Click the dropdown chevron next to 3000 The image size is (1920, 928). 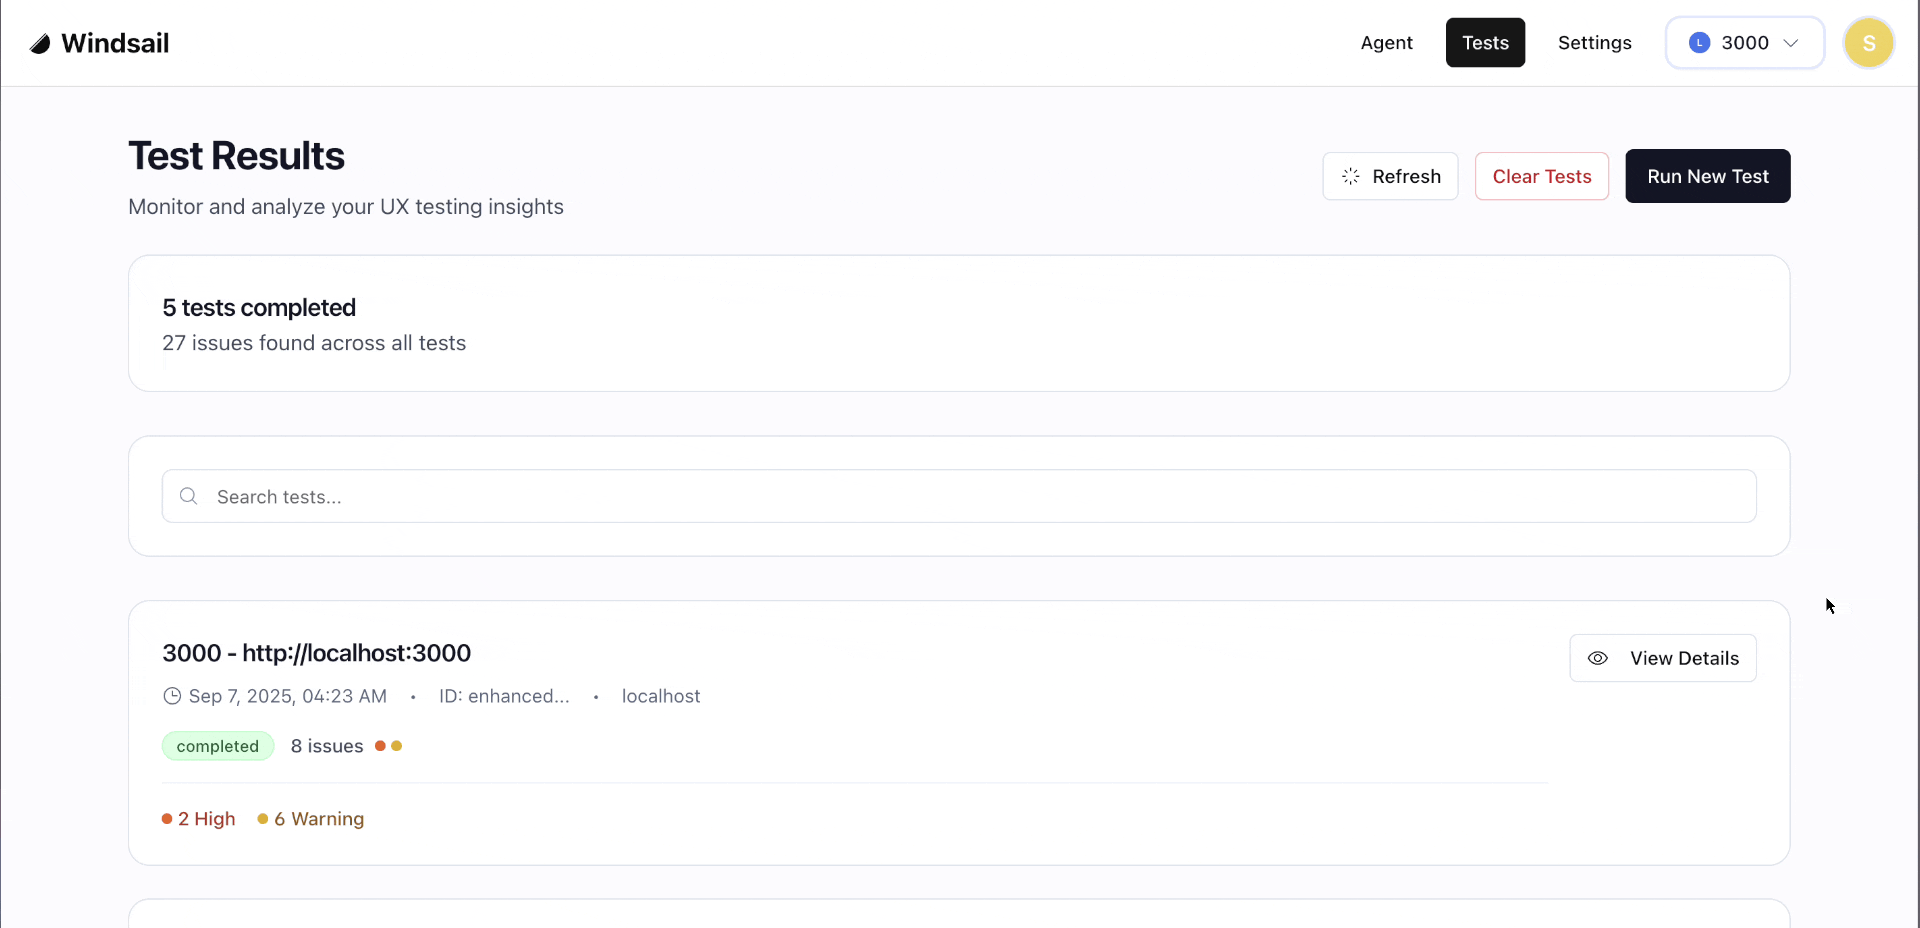coord(1791,43)
